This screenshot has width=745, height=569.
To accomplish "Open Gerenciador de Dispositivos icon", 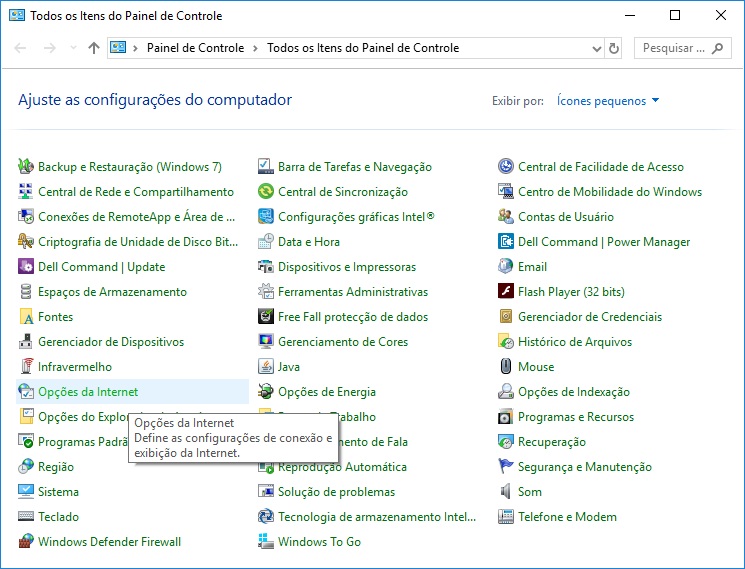I will [x=26, y=341].
